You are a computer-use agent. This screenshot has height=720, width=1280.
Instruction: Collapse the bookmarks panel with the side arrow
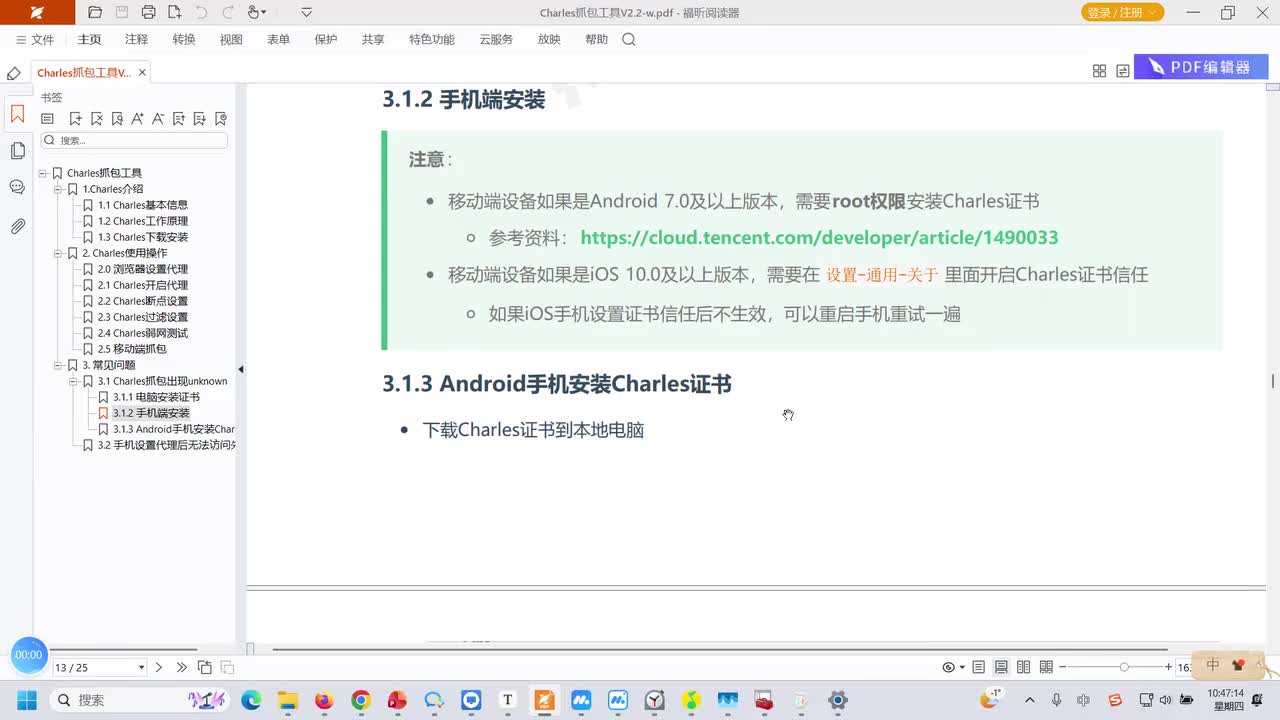(241, 369)
